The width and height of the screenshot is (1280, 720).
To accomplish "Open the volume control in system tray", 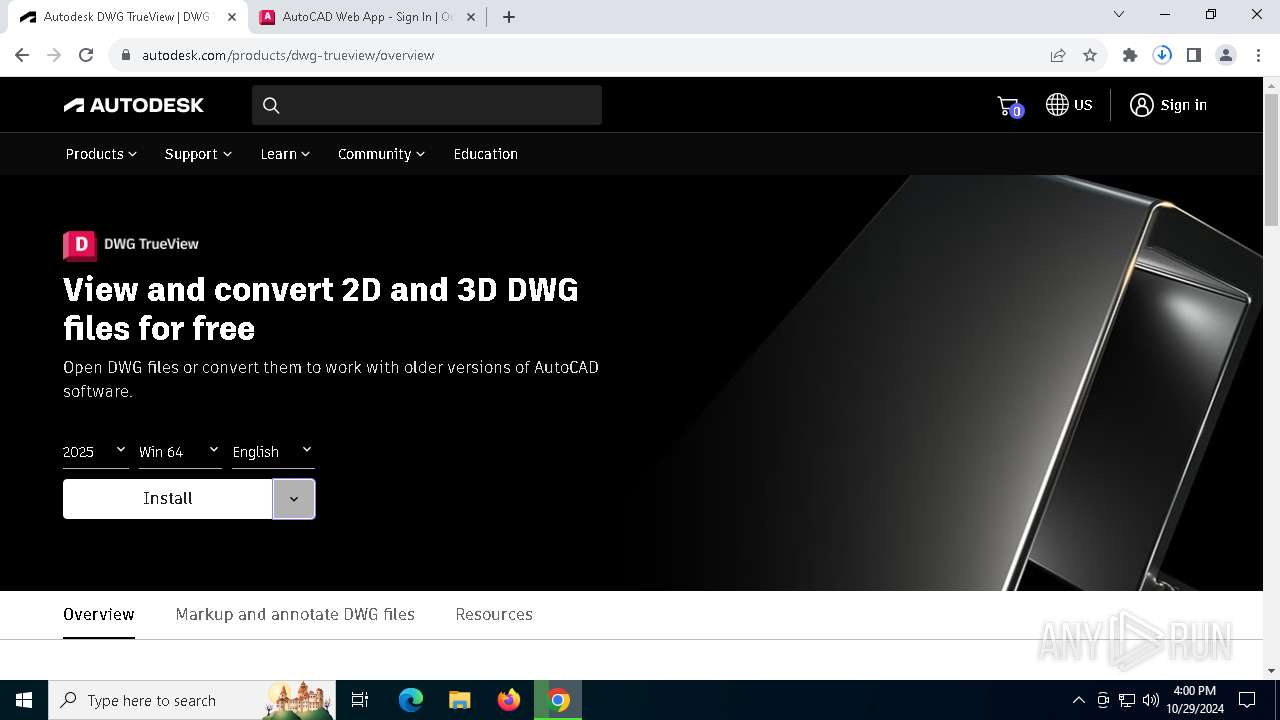I will pos(1151,700).
